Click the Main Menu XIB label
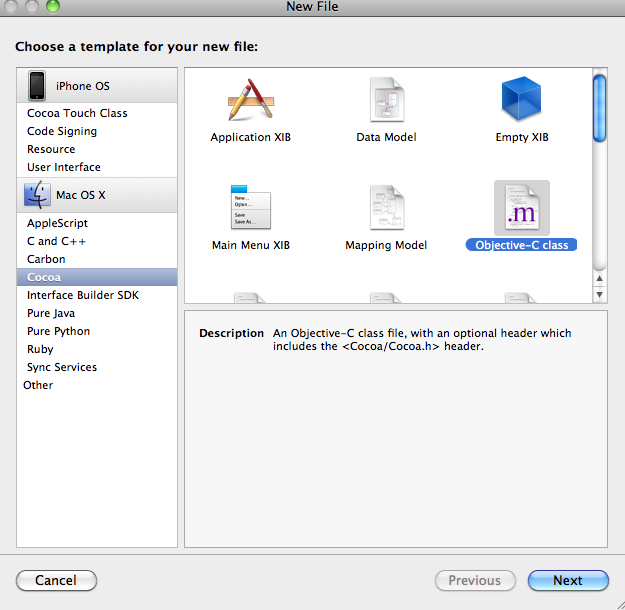625x610 pixels. [251, 245]
